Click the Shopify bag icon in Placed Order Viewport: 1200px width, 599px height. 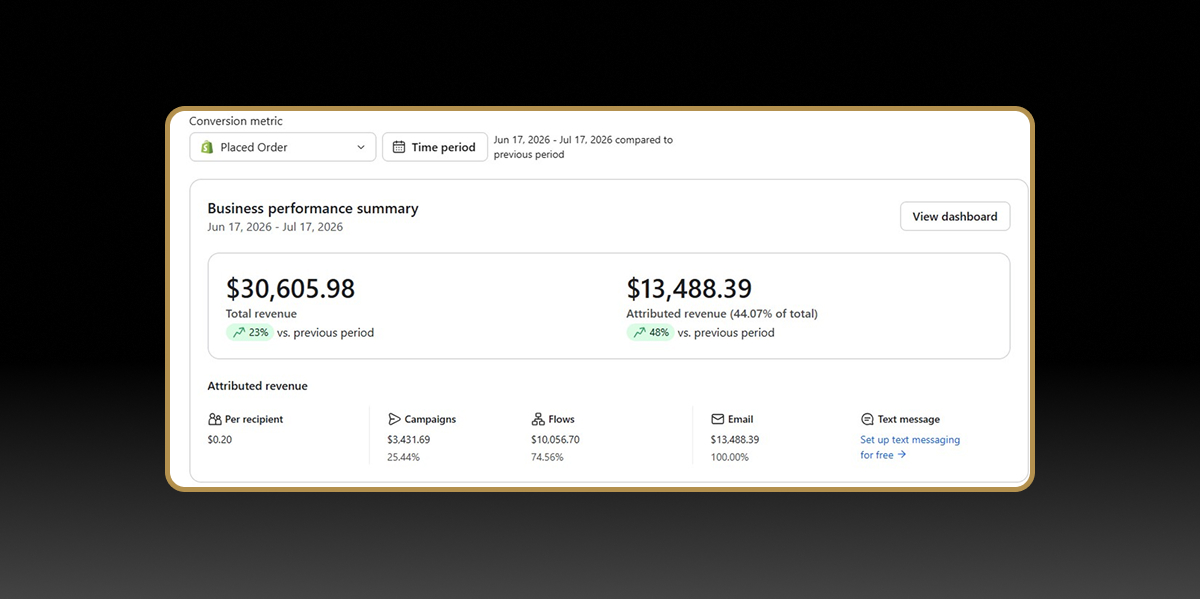click(x=207, y=147)
